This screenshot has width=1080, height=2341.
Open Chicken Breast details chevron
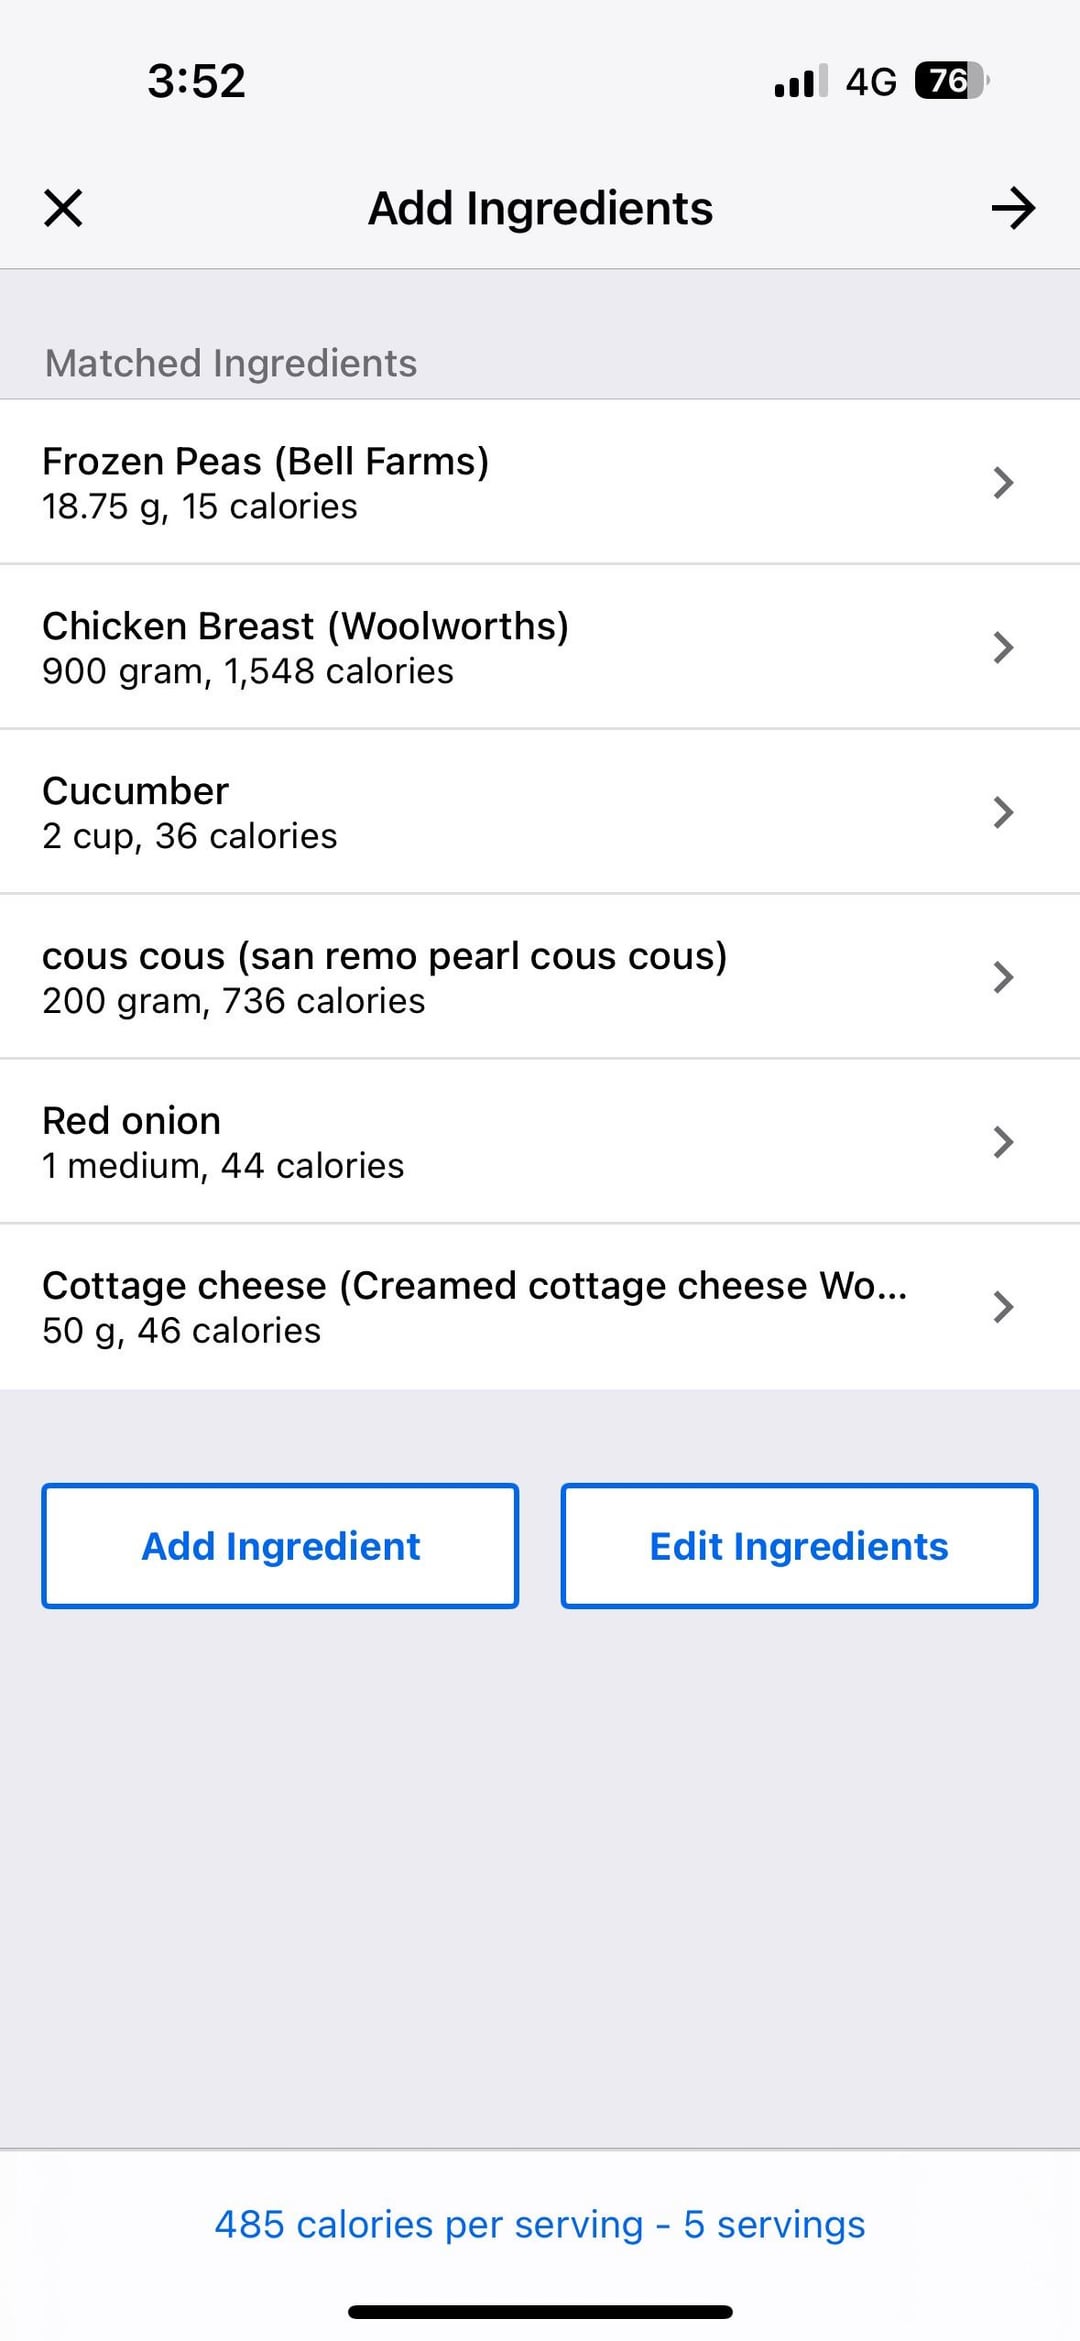coord(1003,648)
